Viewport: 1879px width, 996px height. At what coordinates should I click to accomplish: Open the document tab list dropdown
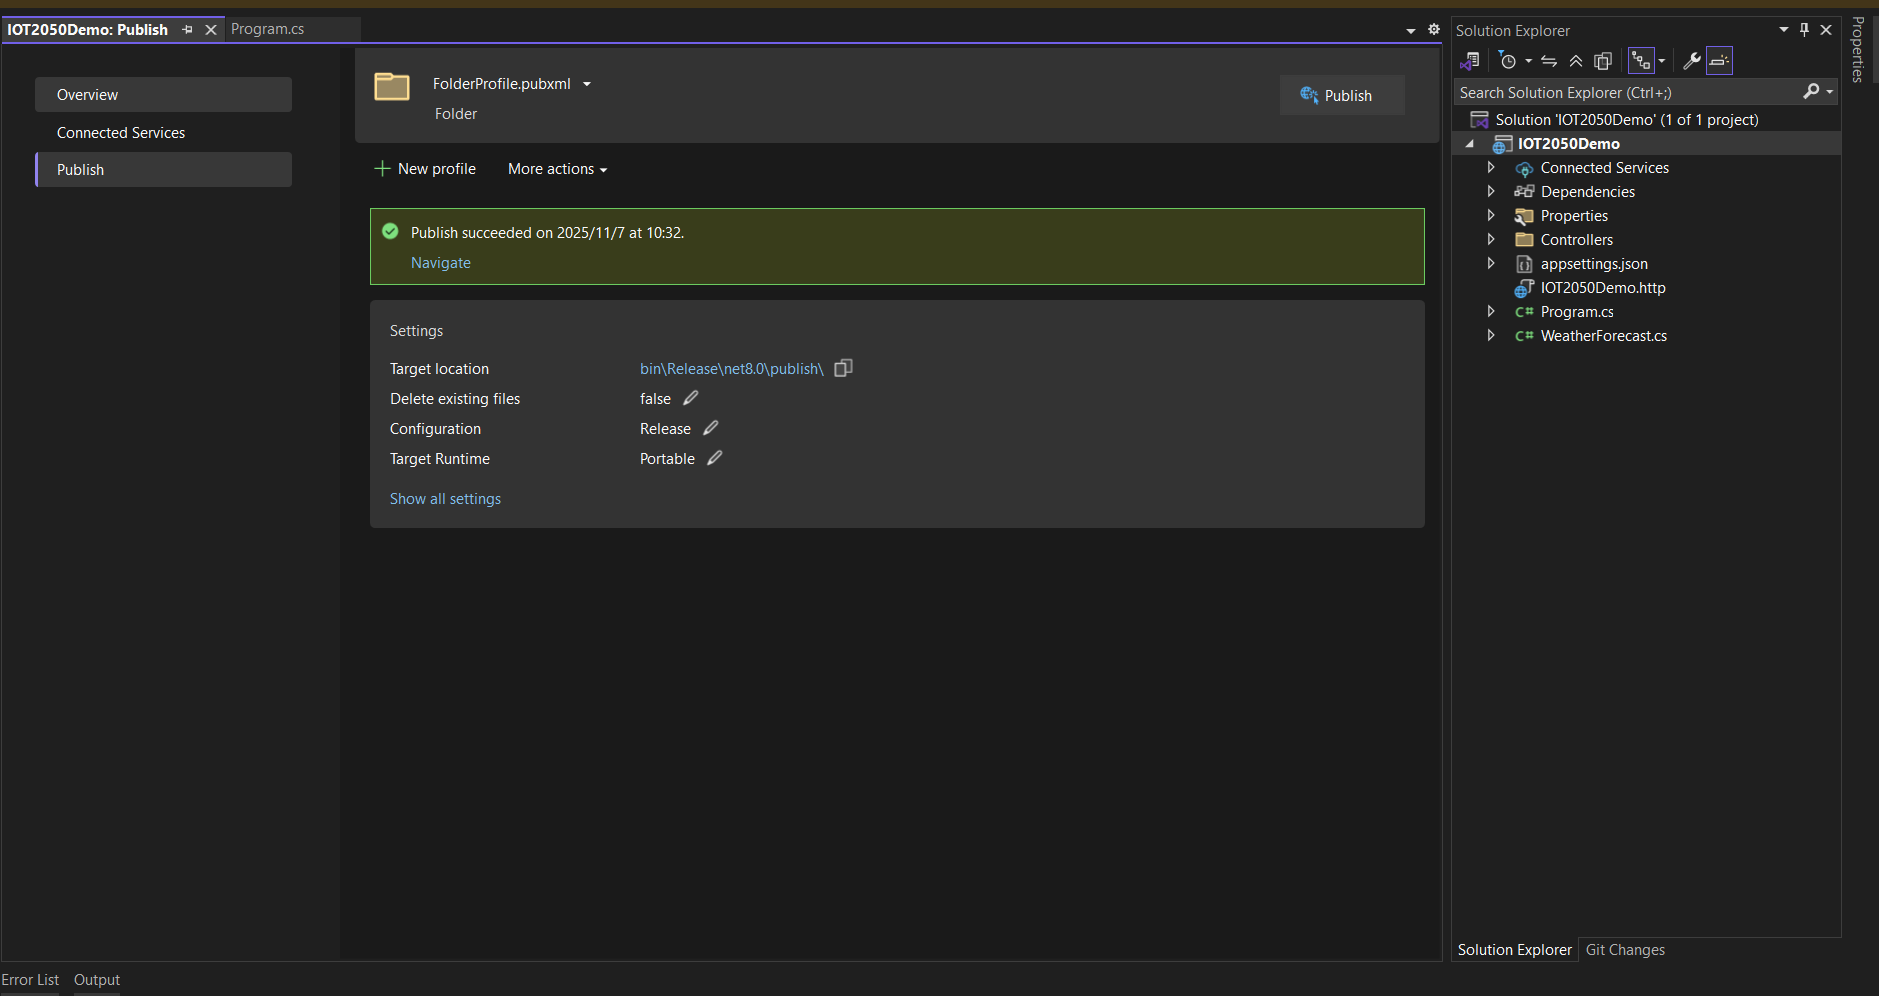click(x=1411, y=31)
